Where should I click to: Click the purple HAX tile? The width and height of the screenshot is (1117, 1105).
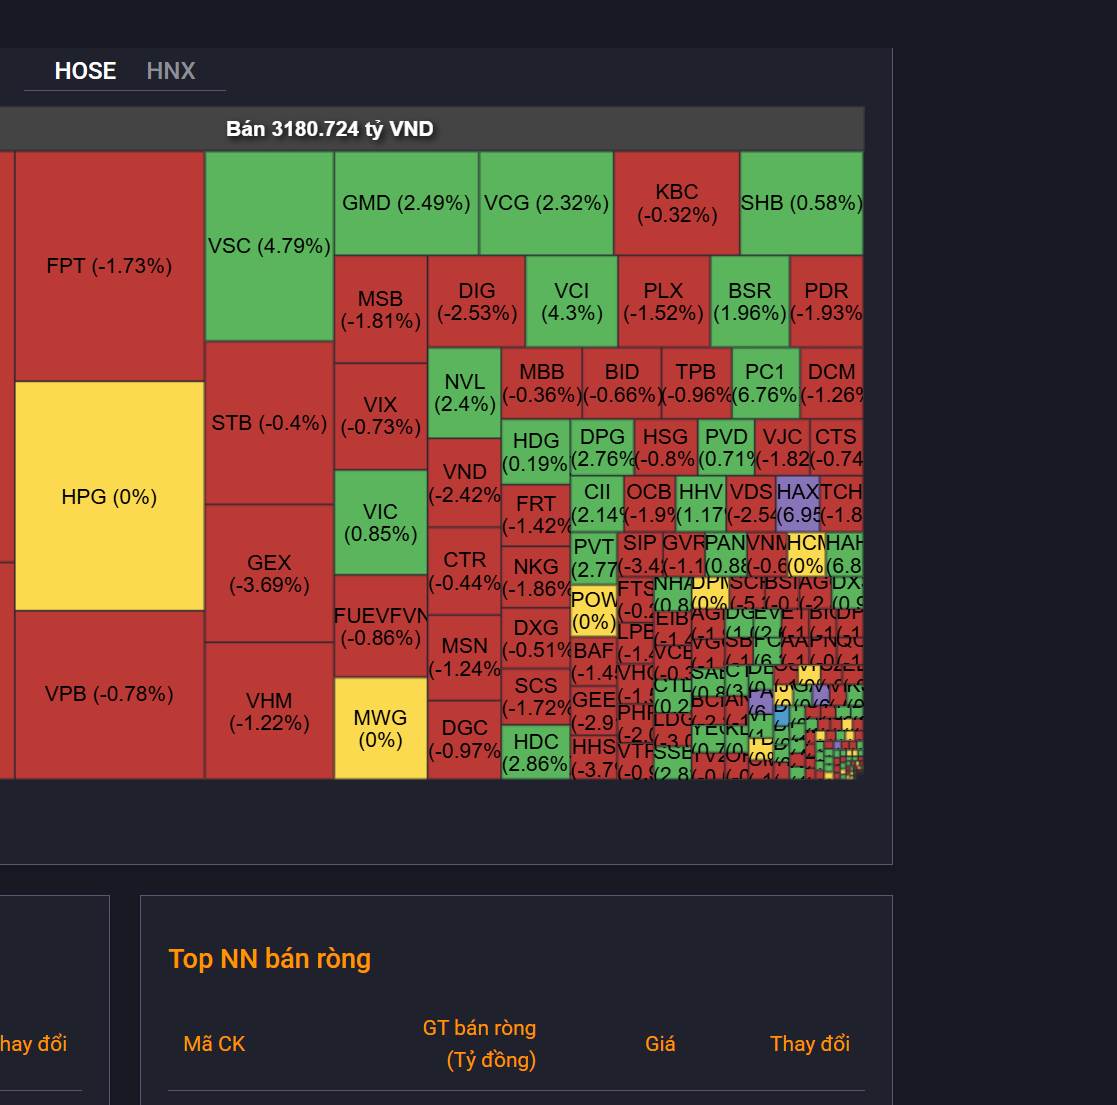[797, 504]
